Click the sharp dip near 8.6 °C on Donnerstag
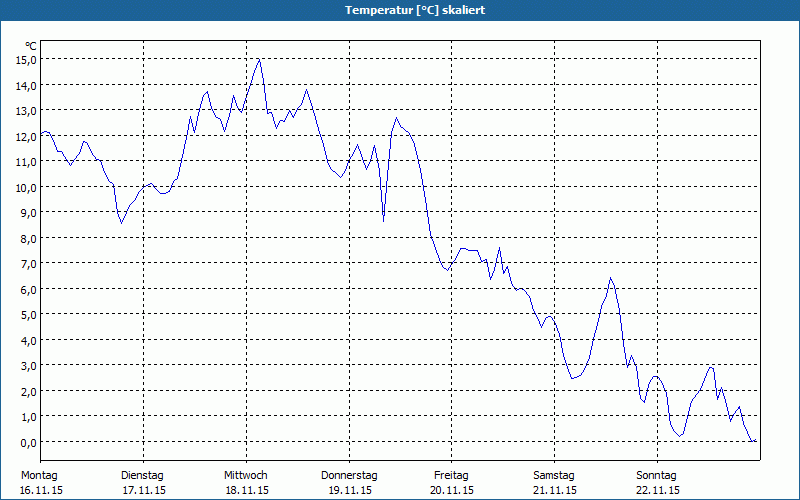The height and width of the screenshot is (500, 800). [x=384, y=221]
